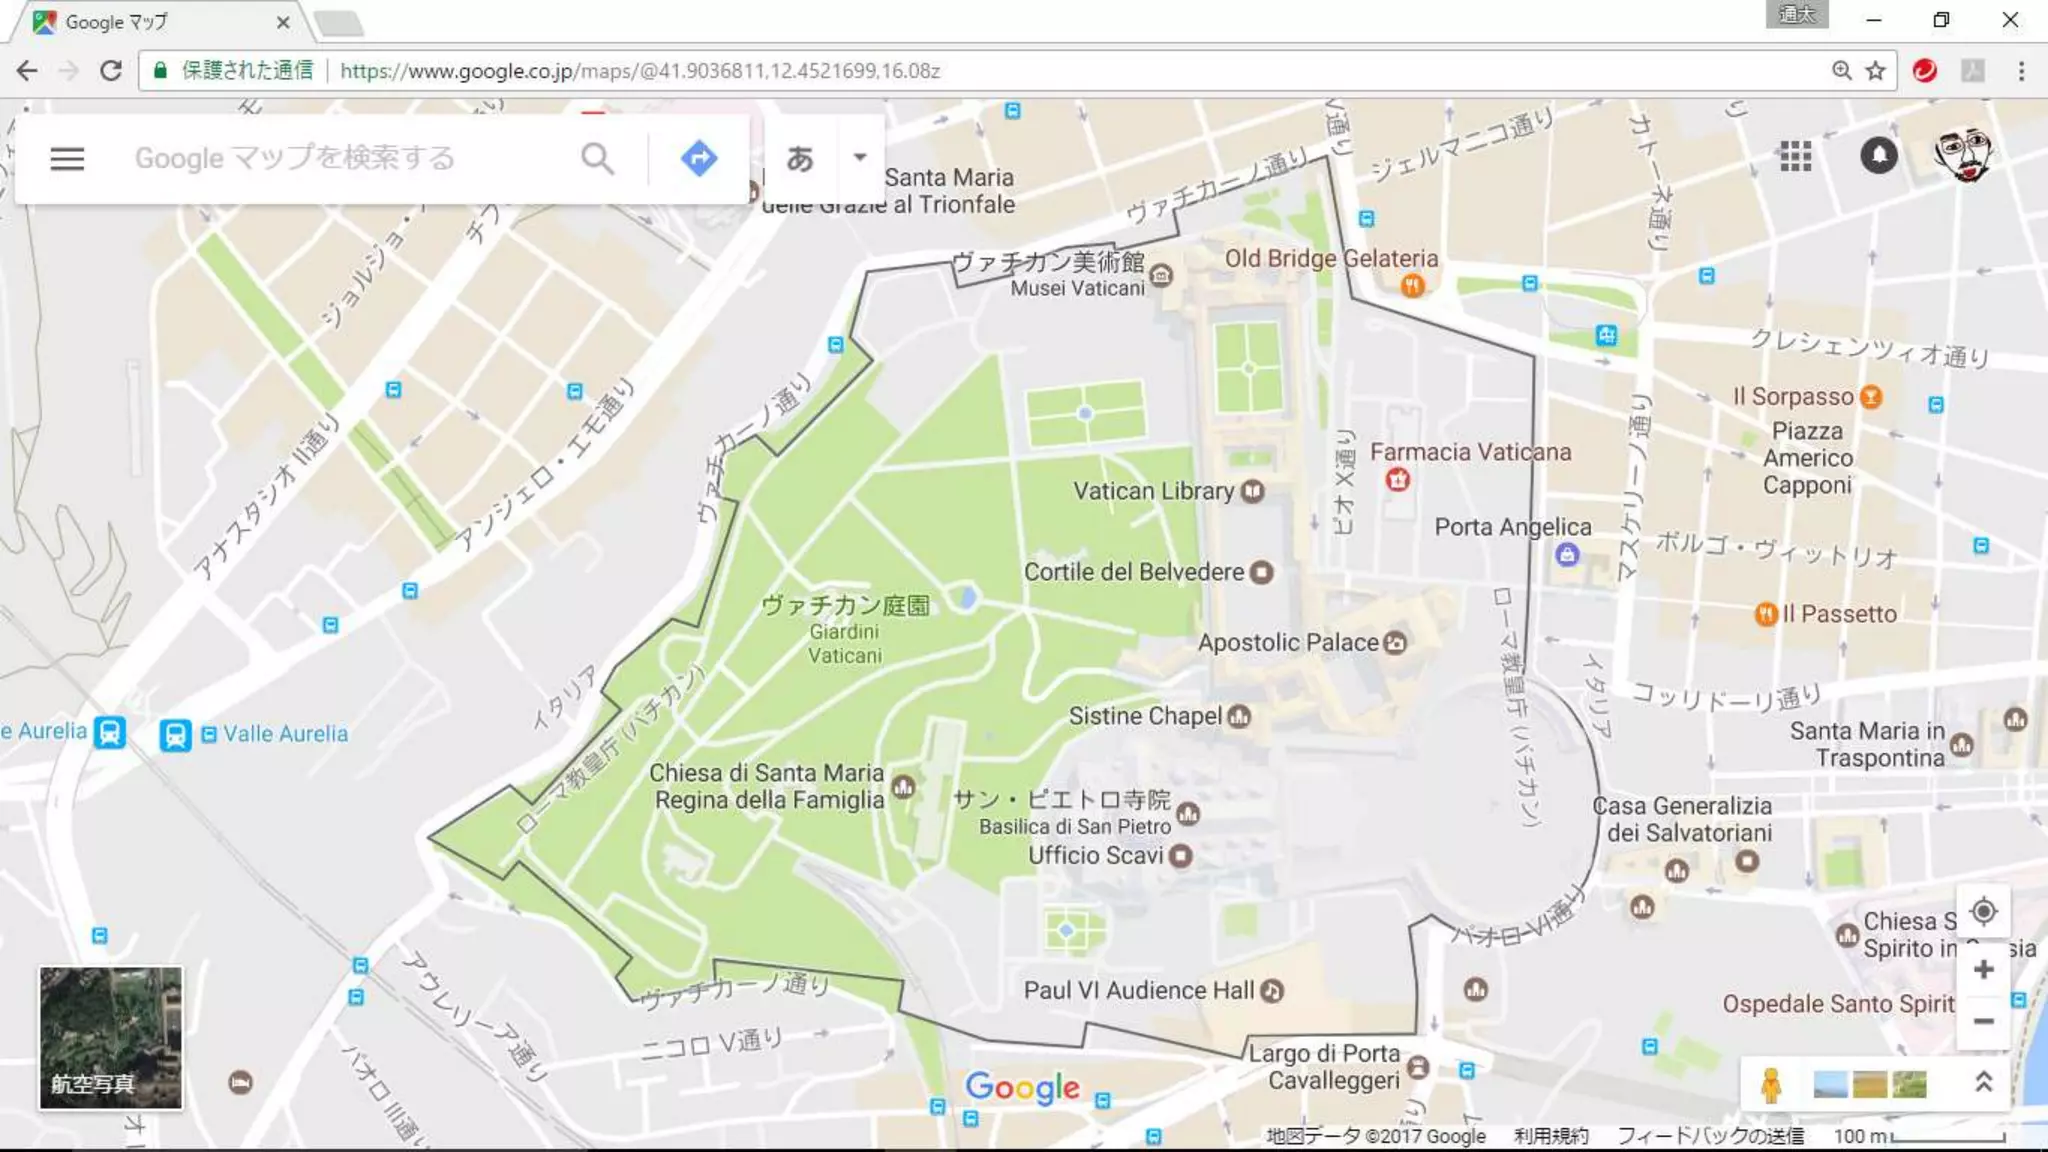
Task: Expand the imagery strip with double chevron
Action: (x=1983, y=1082)
